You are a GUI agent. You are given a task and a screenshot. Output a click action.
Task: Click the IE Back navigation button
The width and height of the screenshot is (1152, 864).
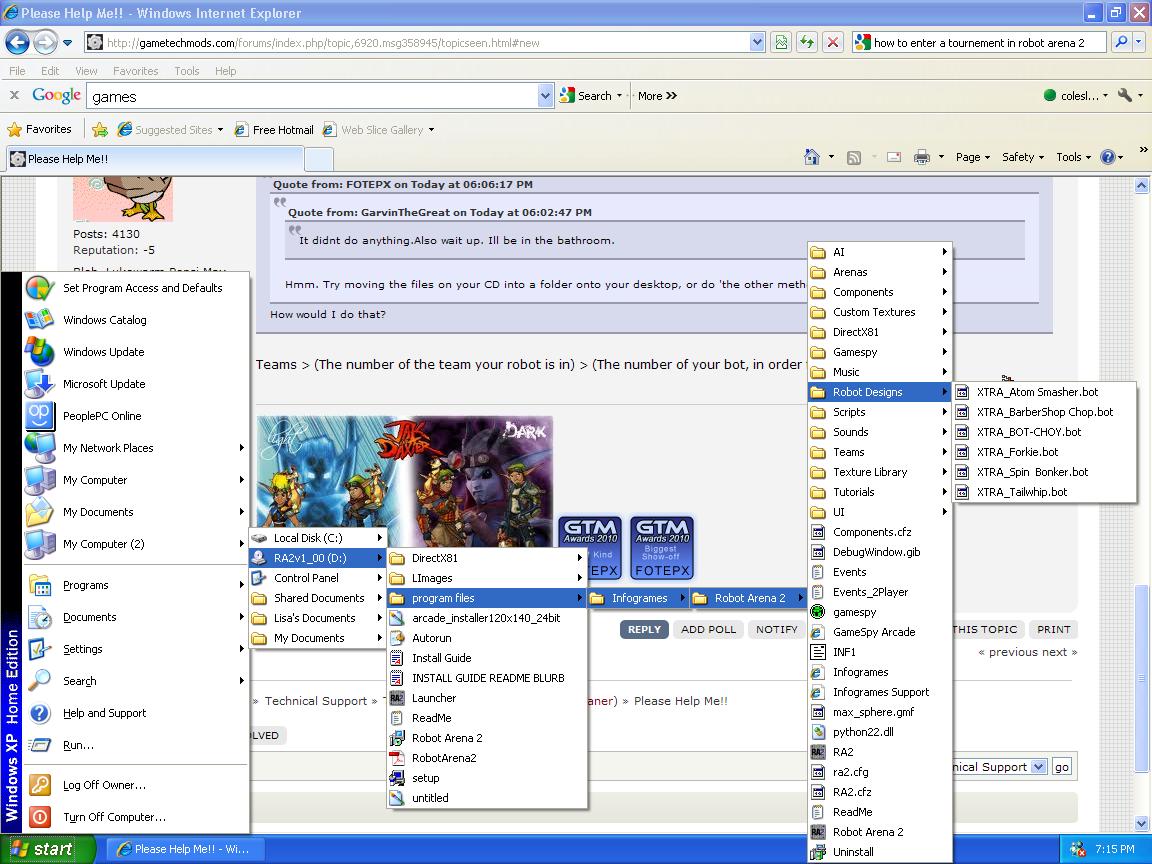point(17,43)
